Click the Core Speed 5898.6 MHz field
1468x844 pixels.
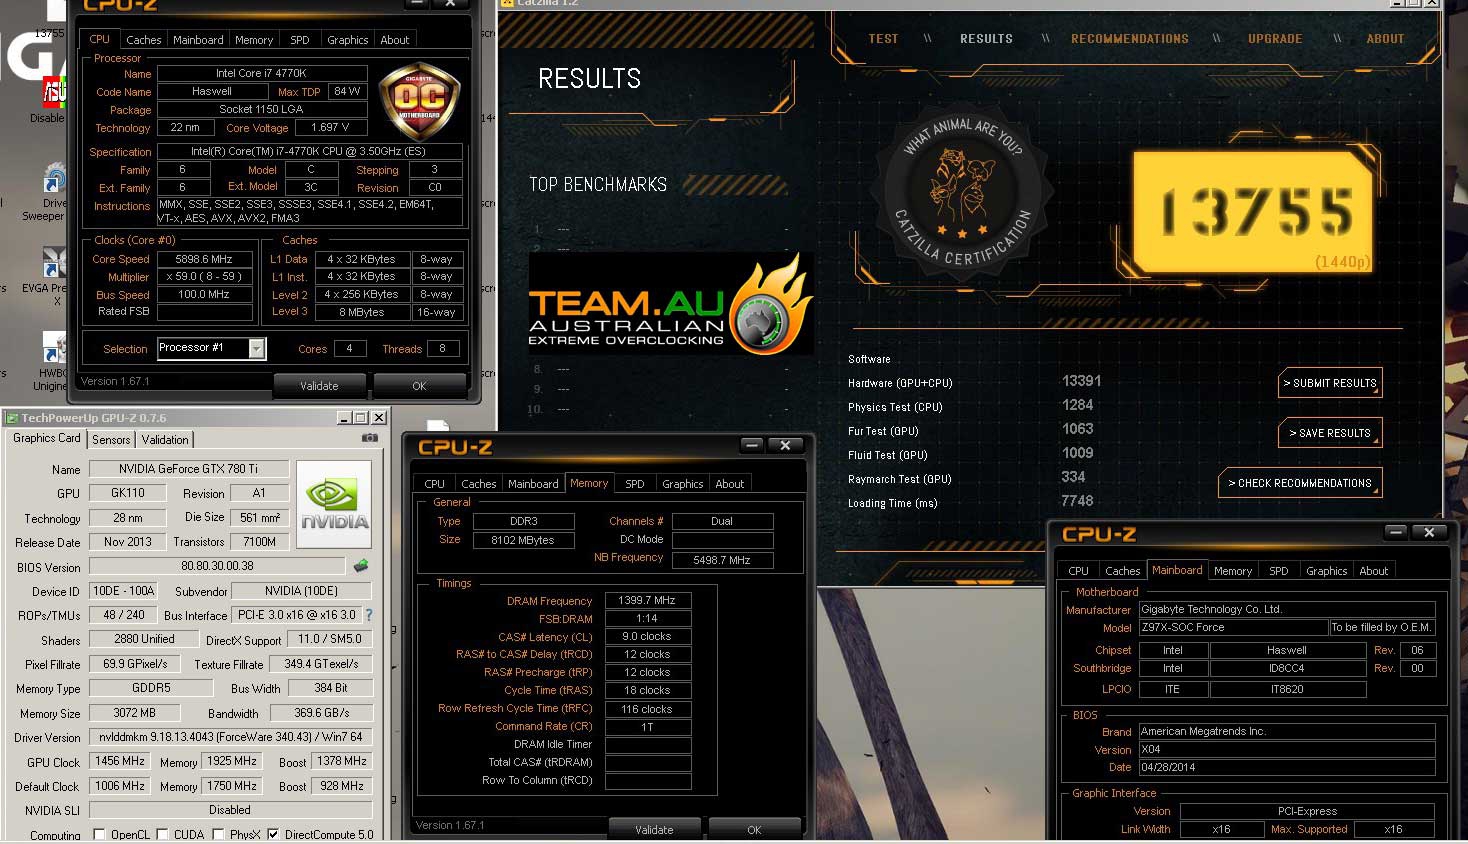click(204, 259)
